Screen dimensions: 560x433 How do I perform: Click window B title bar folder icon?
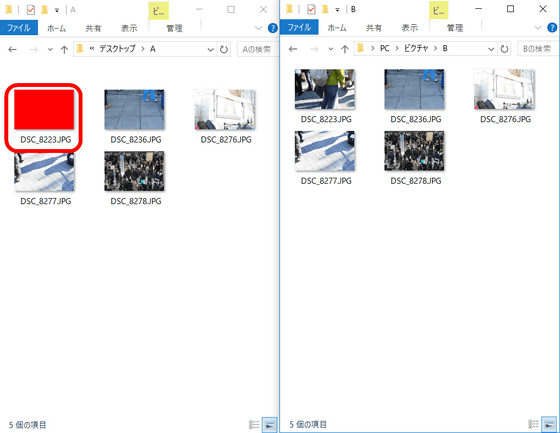pos(289,9)
